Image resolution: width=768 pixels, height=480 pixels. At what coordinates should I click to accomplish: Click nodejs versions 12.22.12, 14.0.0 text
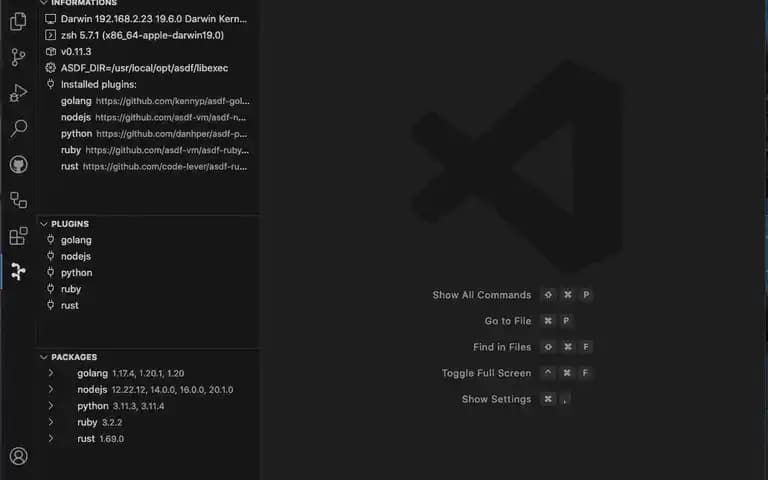tap(172, 390)
